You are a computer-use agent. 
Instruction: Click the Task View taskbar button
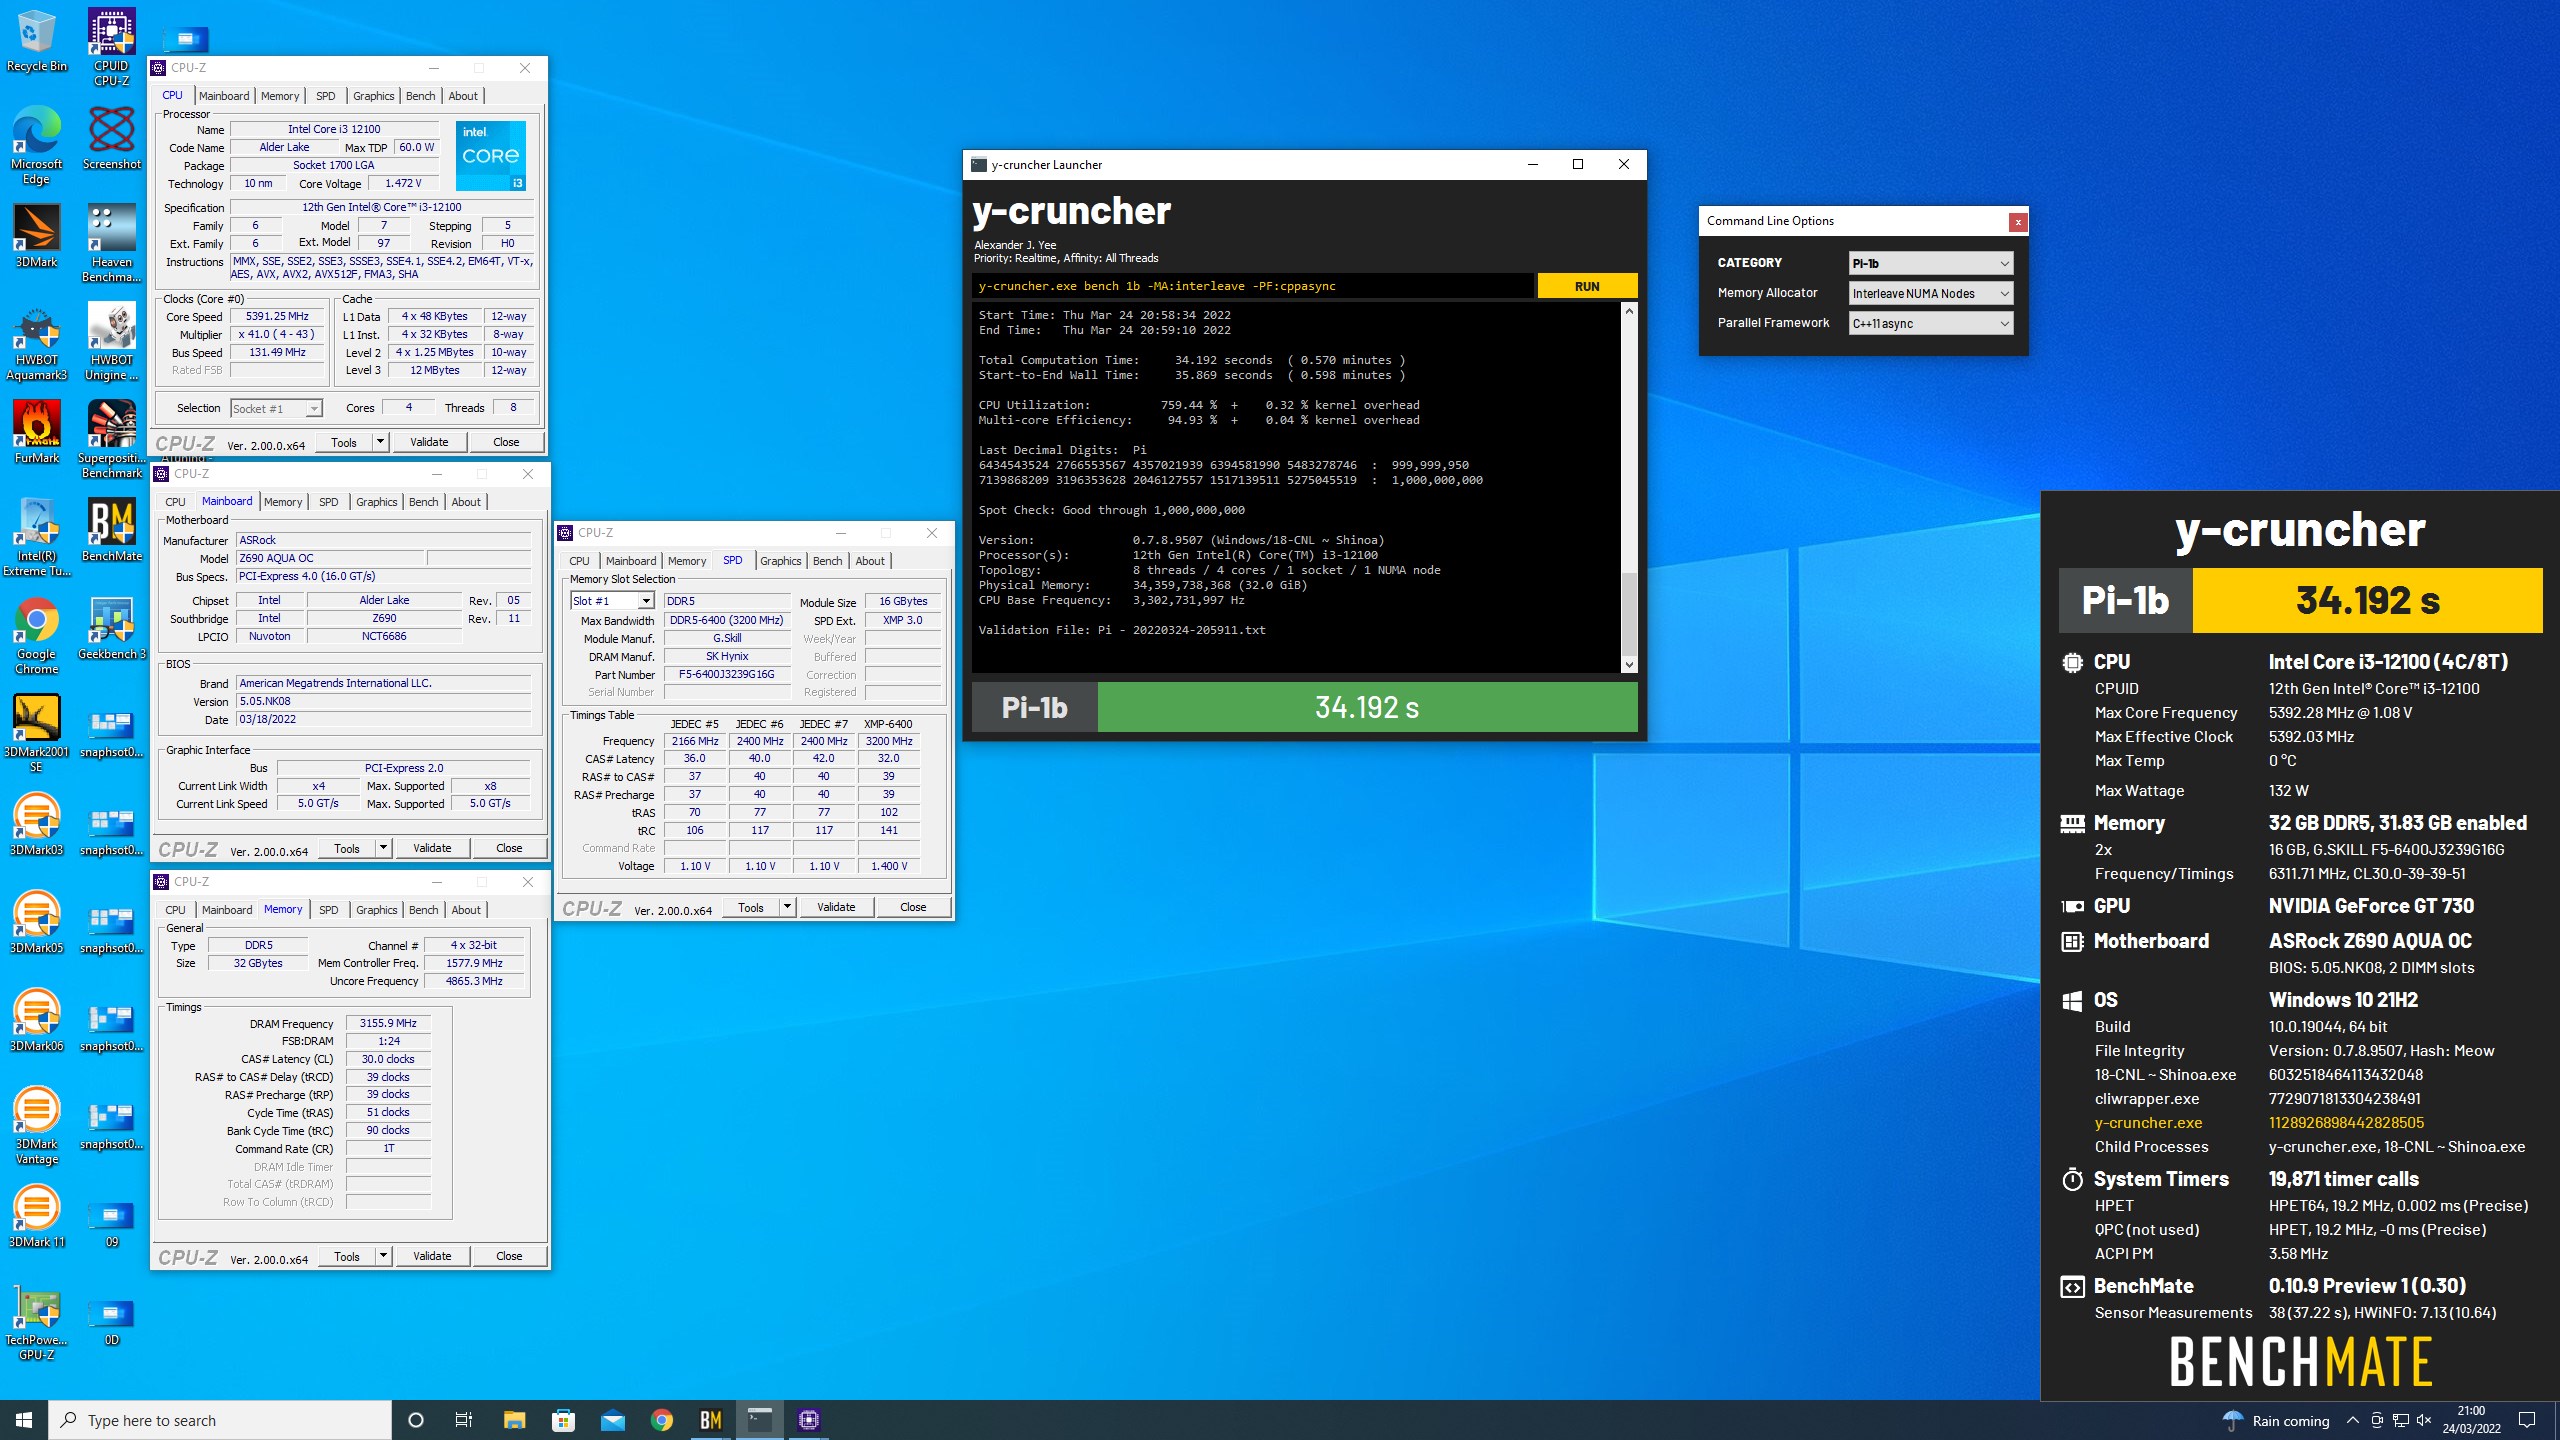464,1420
